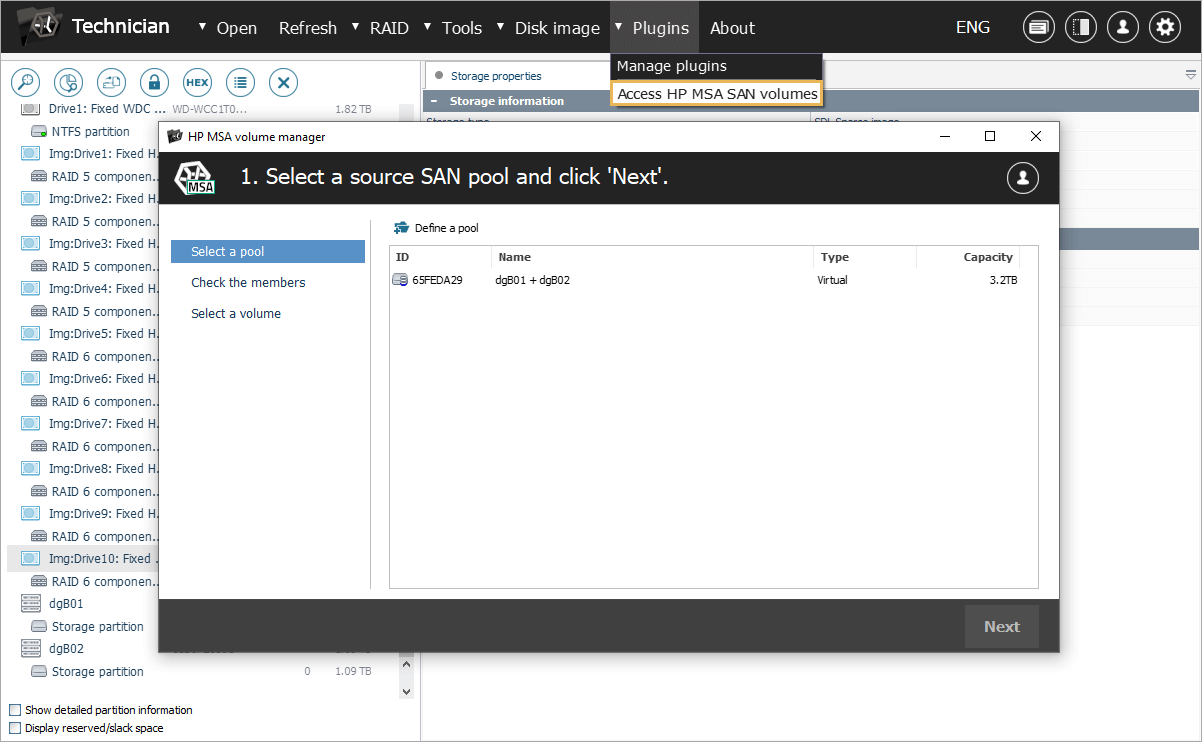Open the properties panel options dropdown arrow
This screenshot has width=1202, height=742.
1190,75
